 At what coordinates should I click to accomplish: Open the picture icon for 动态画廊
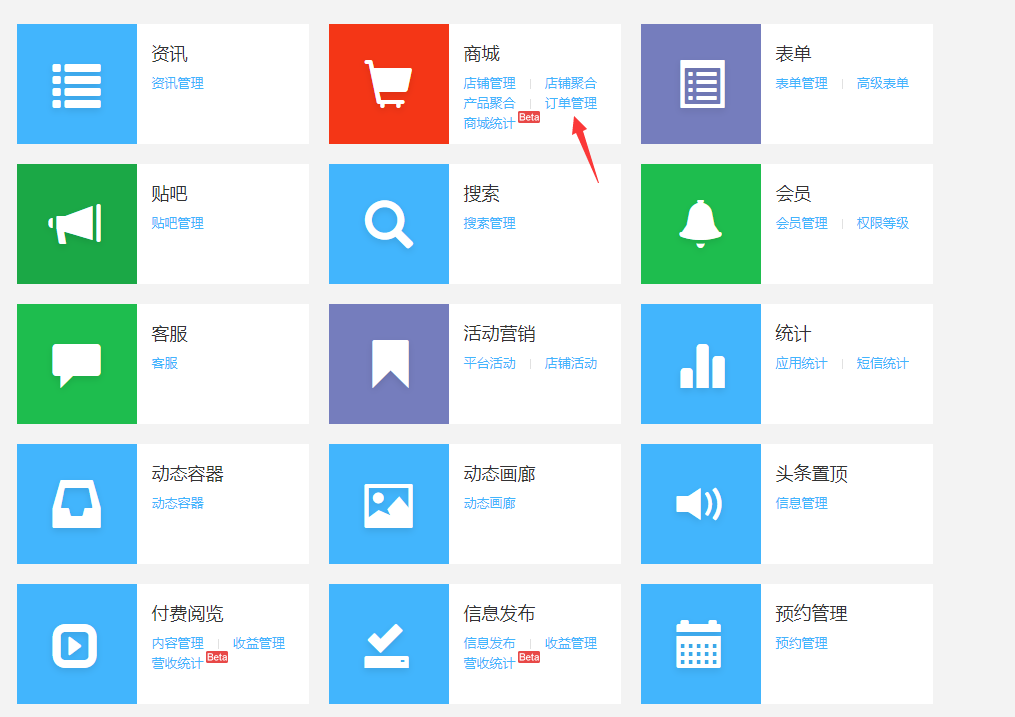pyautogui.click(x=388, y=504)
